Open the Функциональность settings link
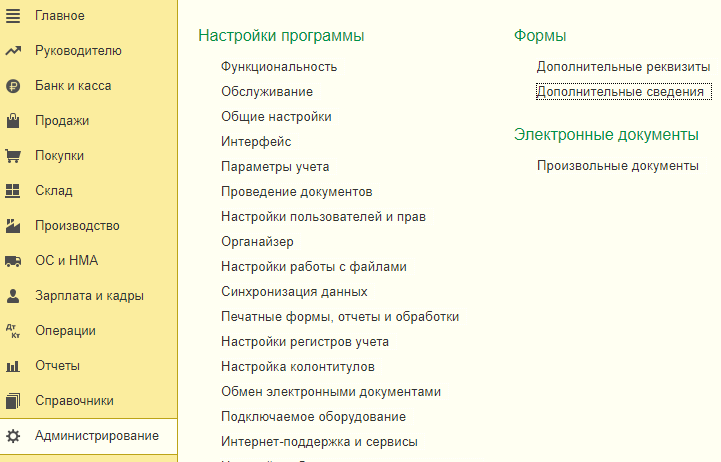721x462 pixels. 279,67
